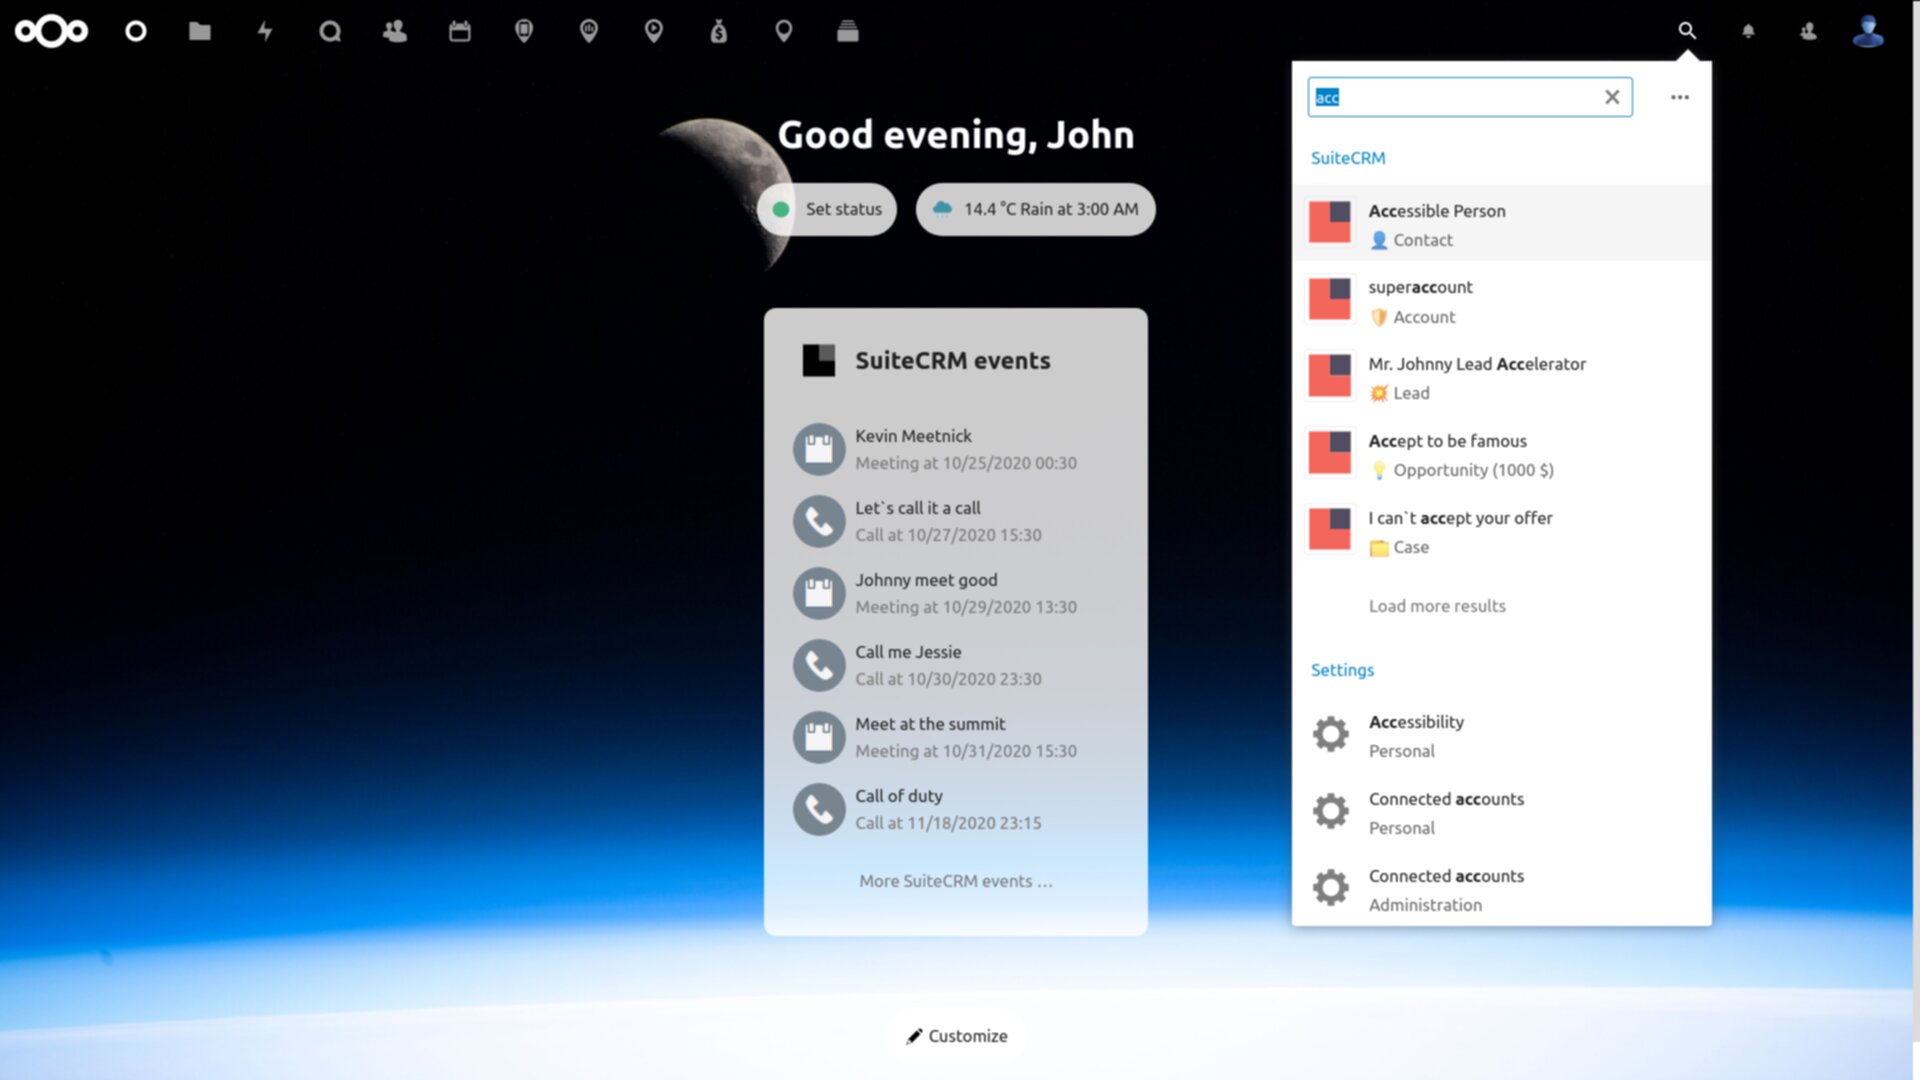Viewport: 1920px width, 1080px height.
Task: Open the 'Let`s call it a call' event
Action: [x=956, y=521]
